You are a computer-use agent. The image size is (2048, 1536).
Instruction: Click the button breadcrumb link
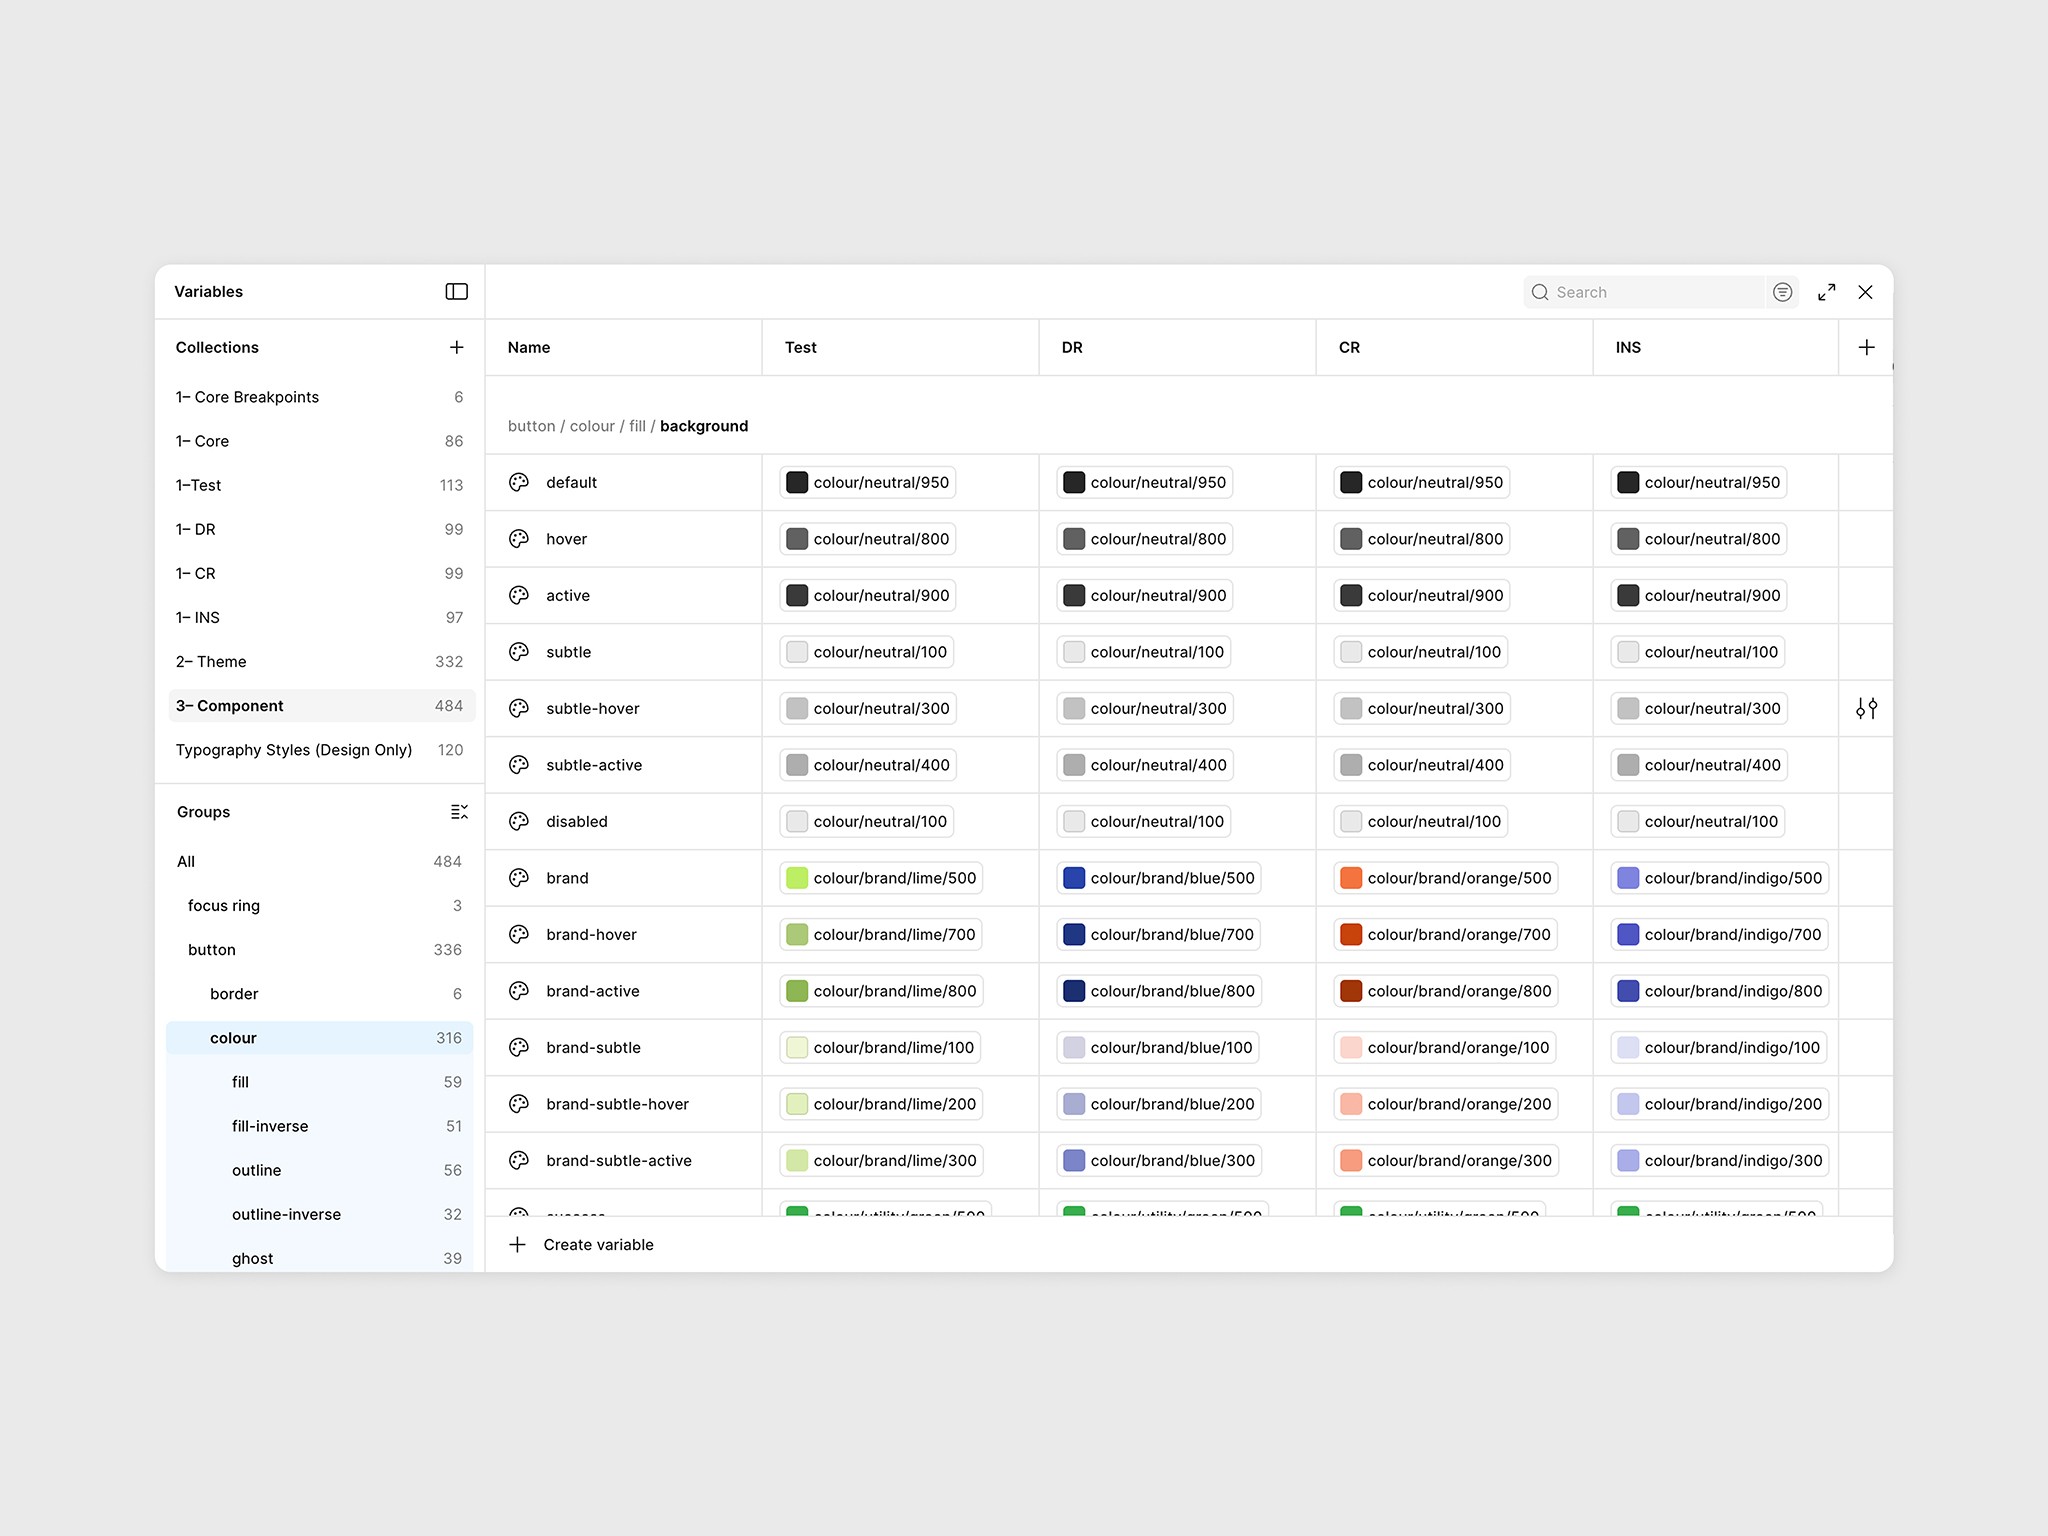pyautogui.click(x=531, y=426)
